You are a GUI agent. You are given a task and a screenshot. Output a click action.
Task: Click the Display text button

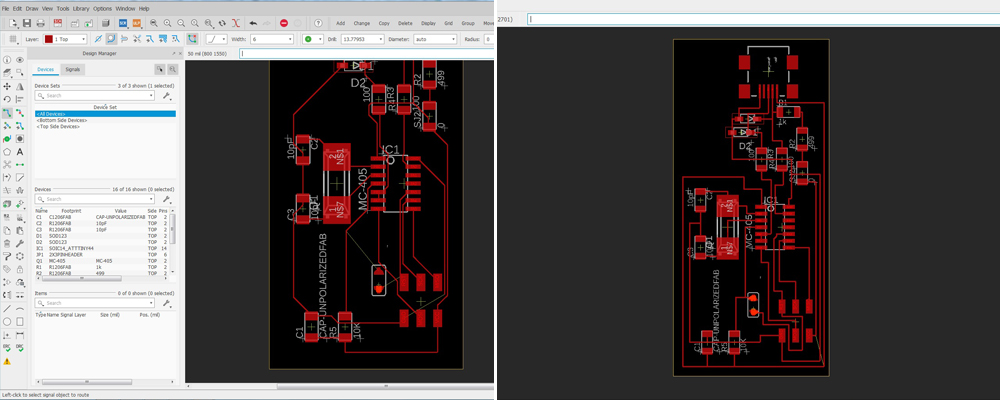[428, 22]
